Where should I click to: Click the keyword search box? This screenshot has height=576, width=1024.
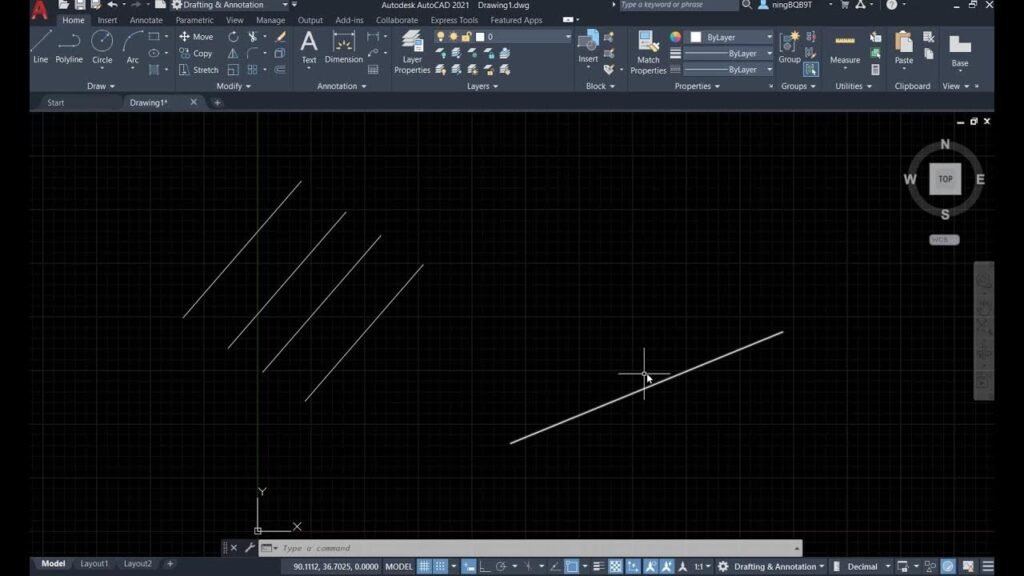click(679, 5)
